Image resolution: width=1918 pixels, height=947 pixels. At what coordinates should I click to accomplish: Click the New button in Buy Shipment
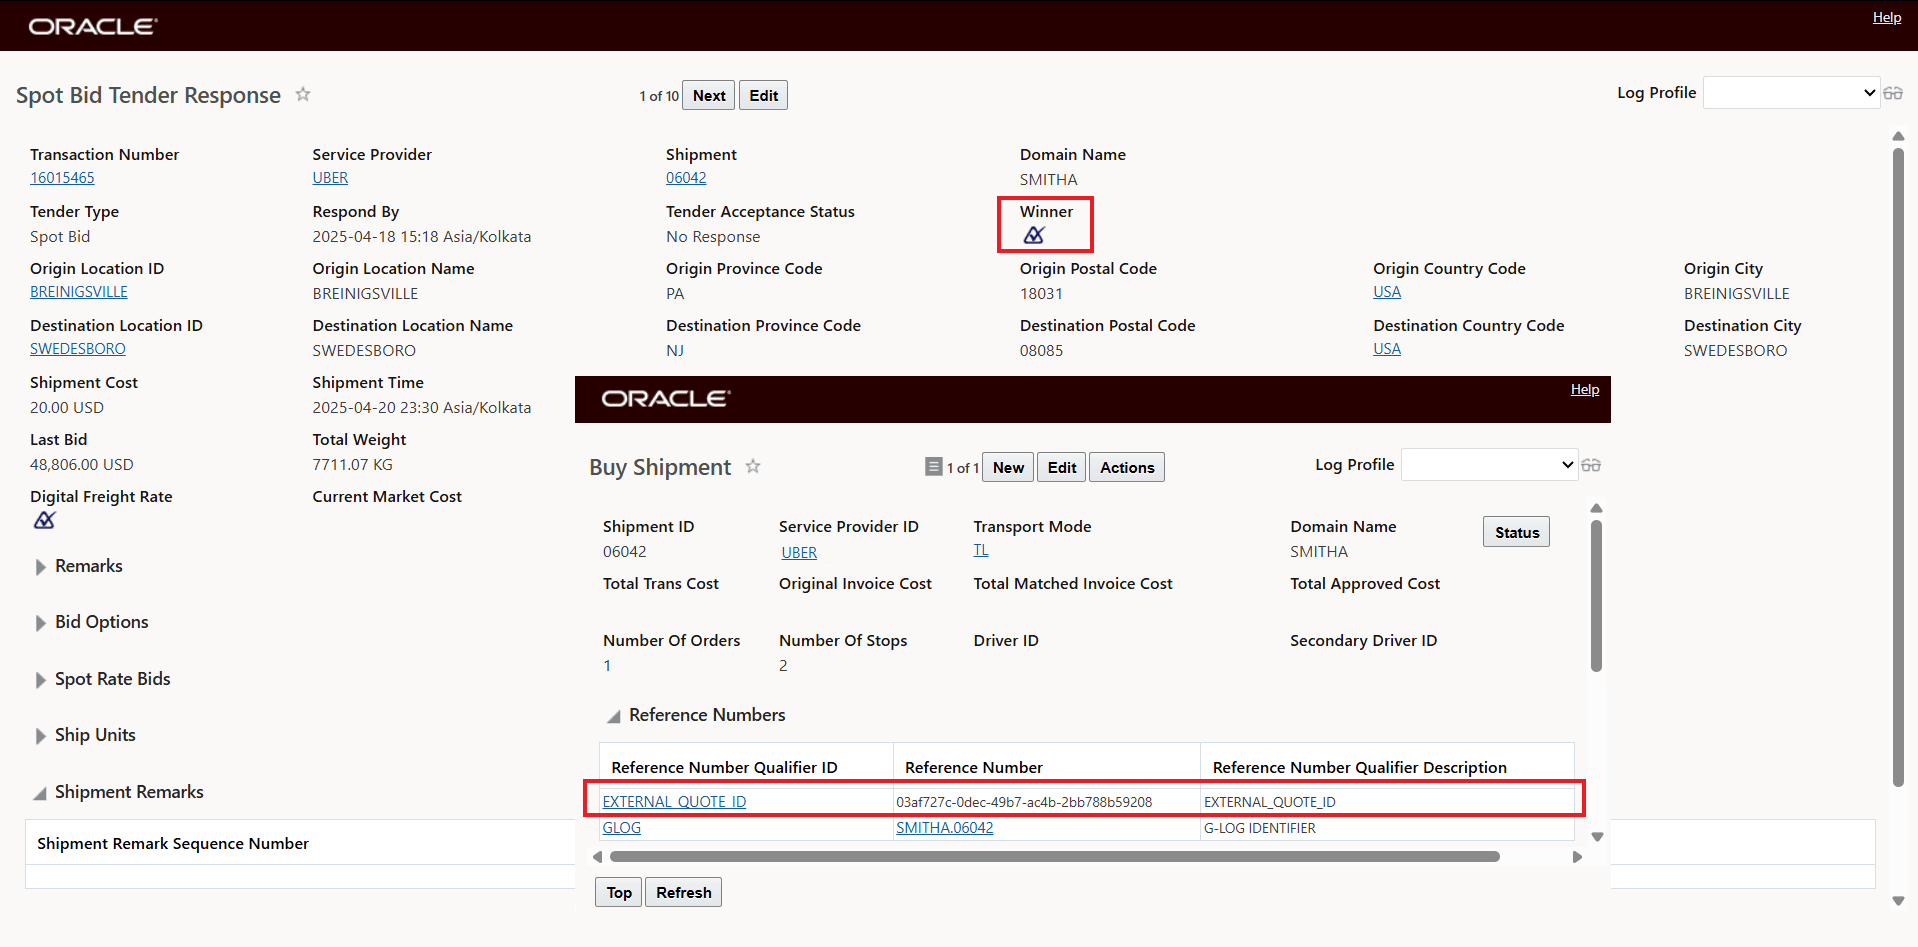coord(1008,467)
